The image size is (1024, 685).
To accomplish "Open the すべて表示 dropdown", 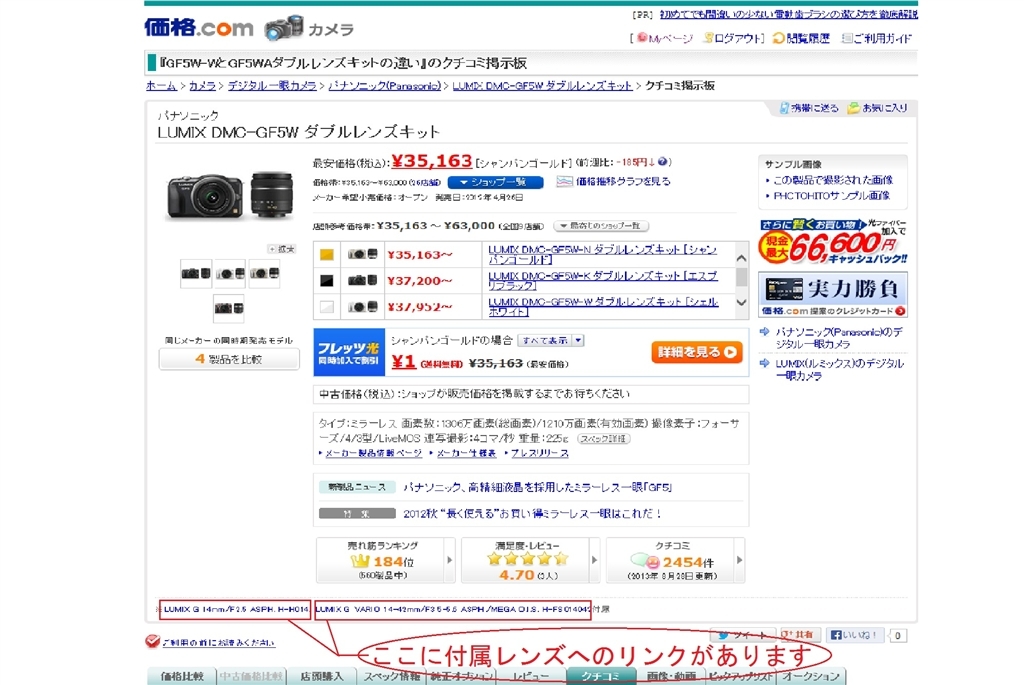I will tap(551, 340).
